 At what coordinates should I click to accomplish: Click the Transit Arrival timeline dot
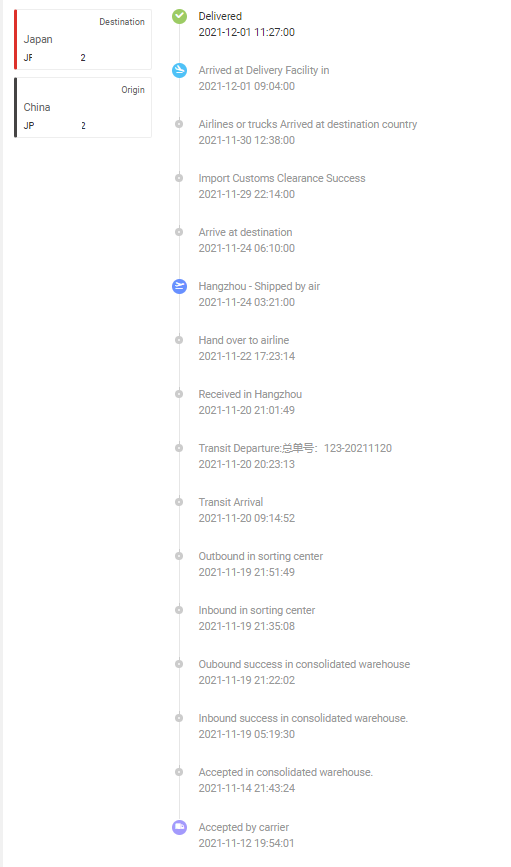[x=179, y=502]
